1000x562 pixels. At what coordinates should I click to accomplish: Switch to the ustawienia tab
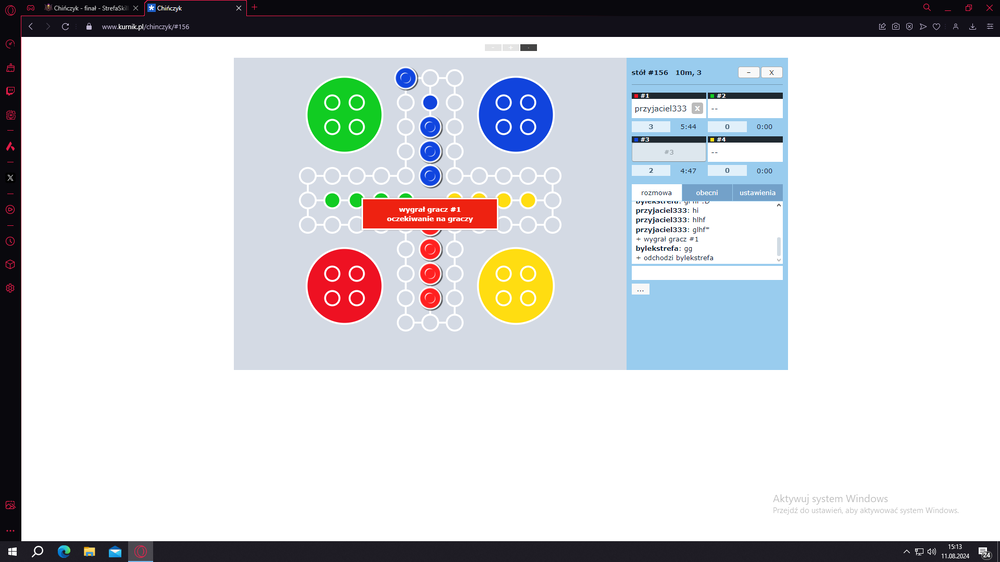pos(757,193)
